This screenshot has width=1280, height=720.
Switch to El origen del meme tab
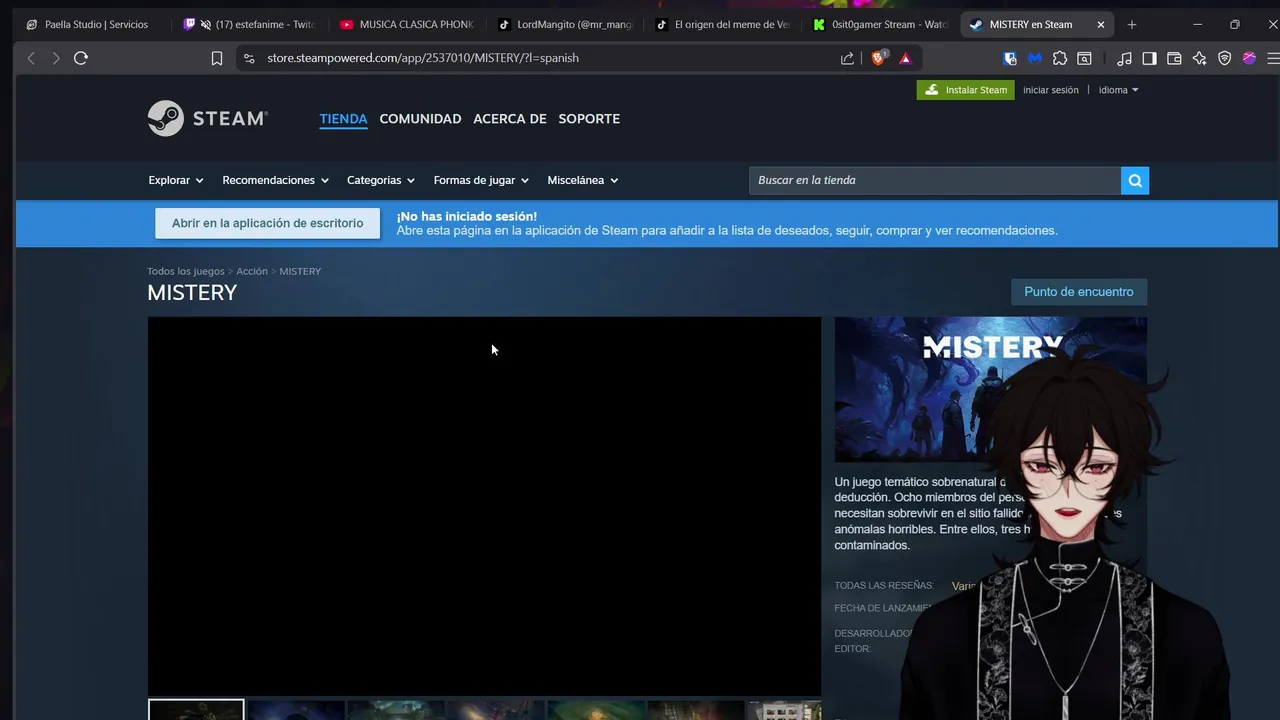tap(721, 24)
